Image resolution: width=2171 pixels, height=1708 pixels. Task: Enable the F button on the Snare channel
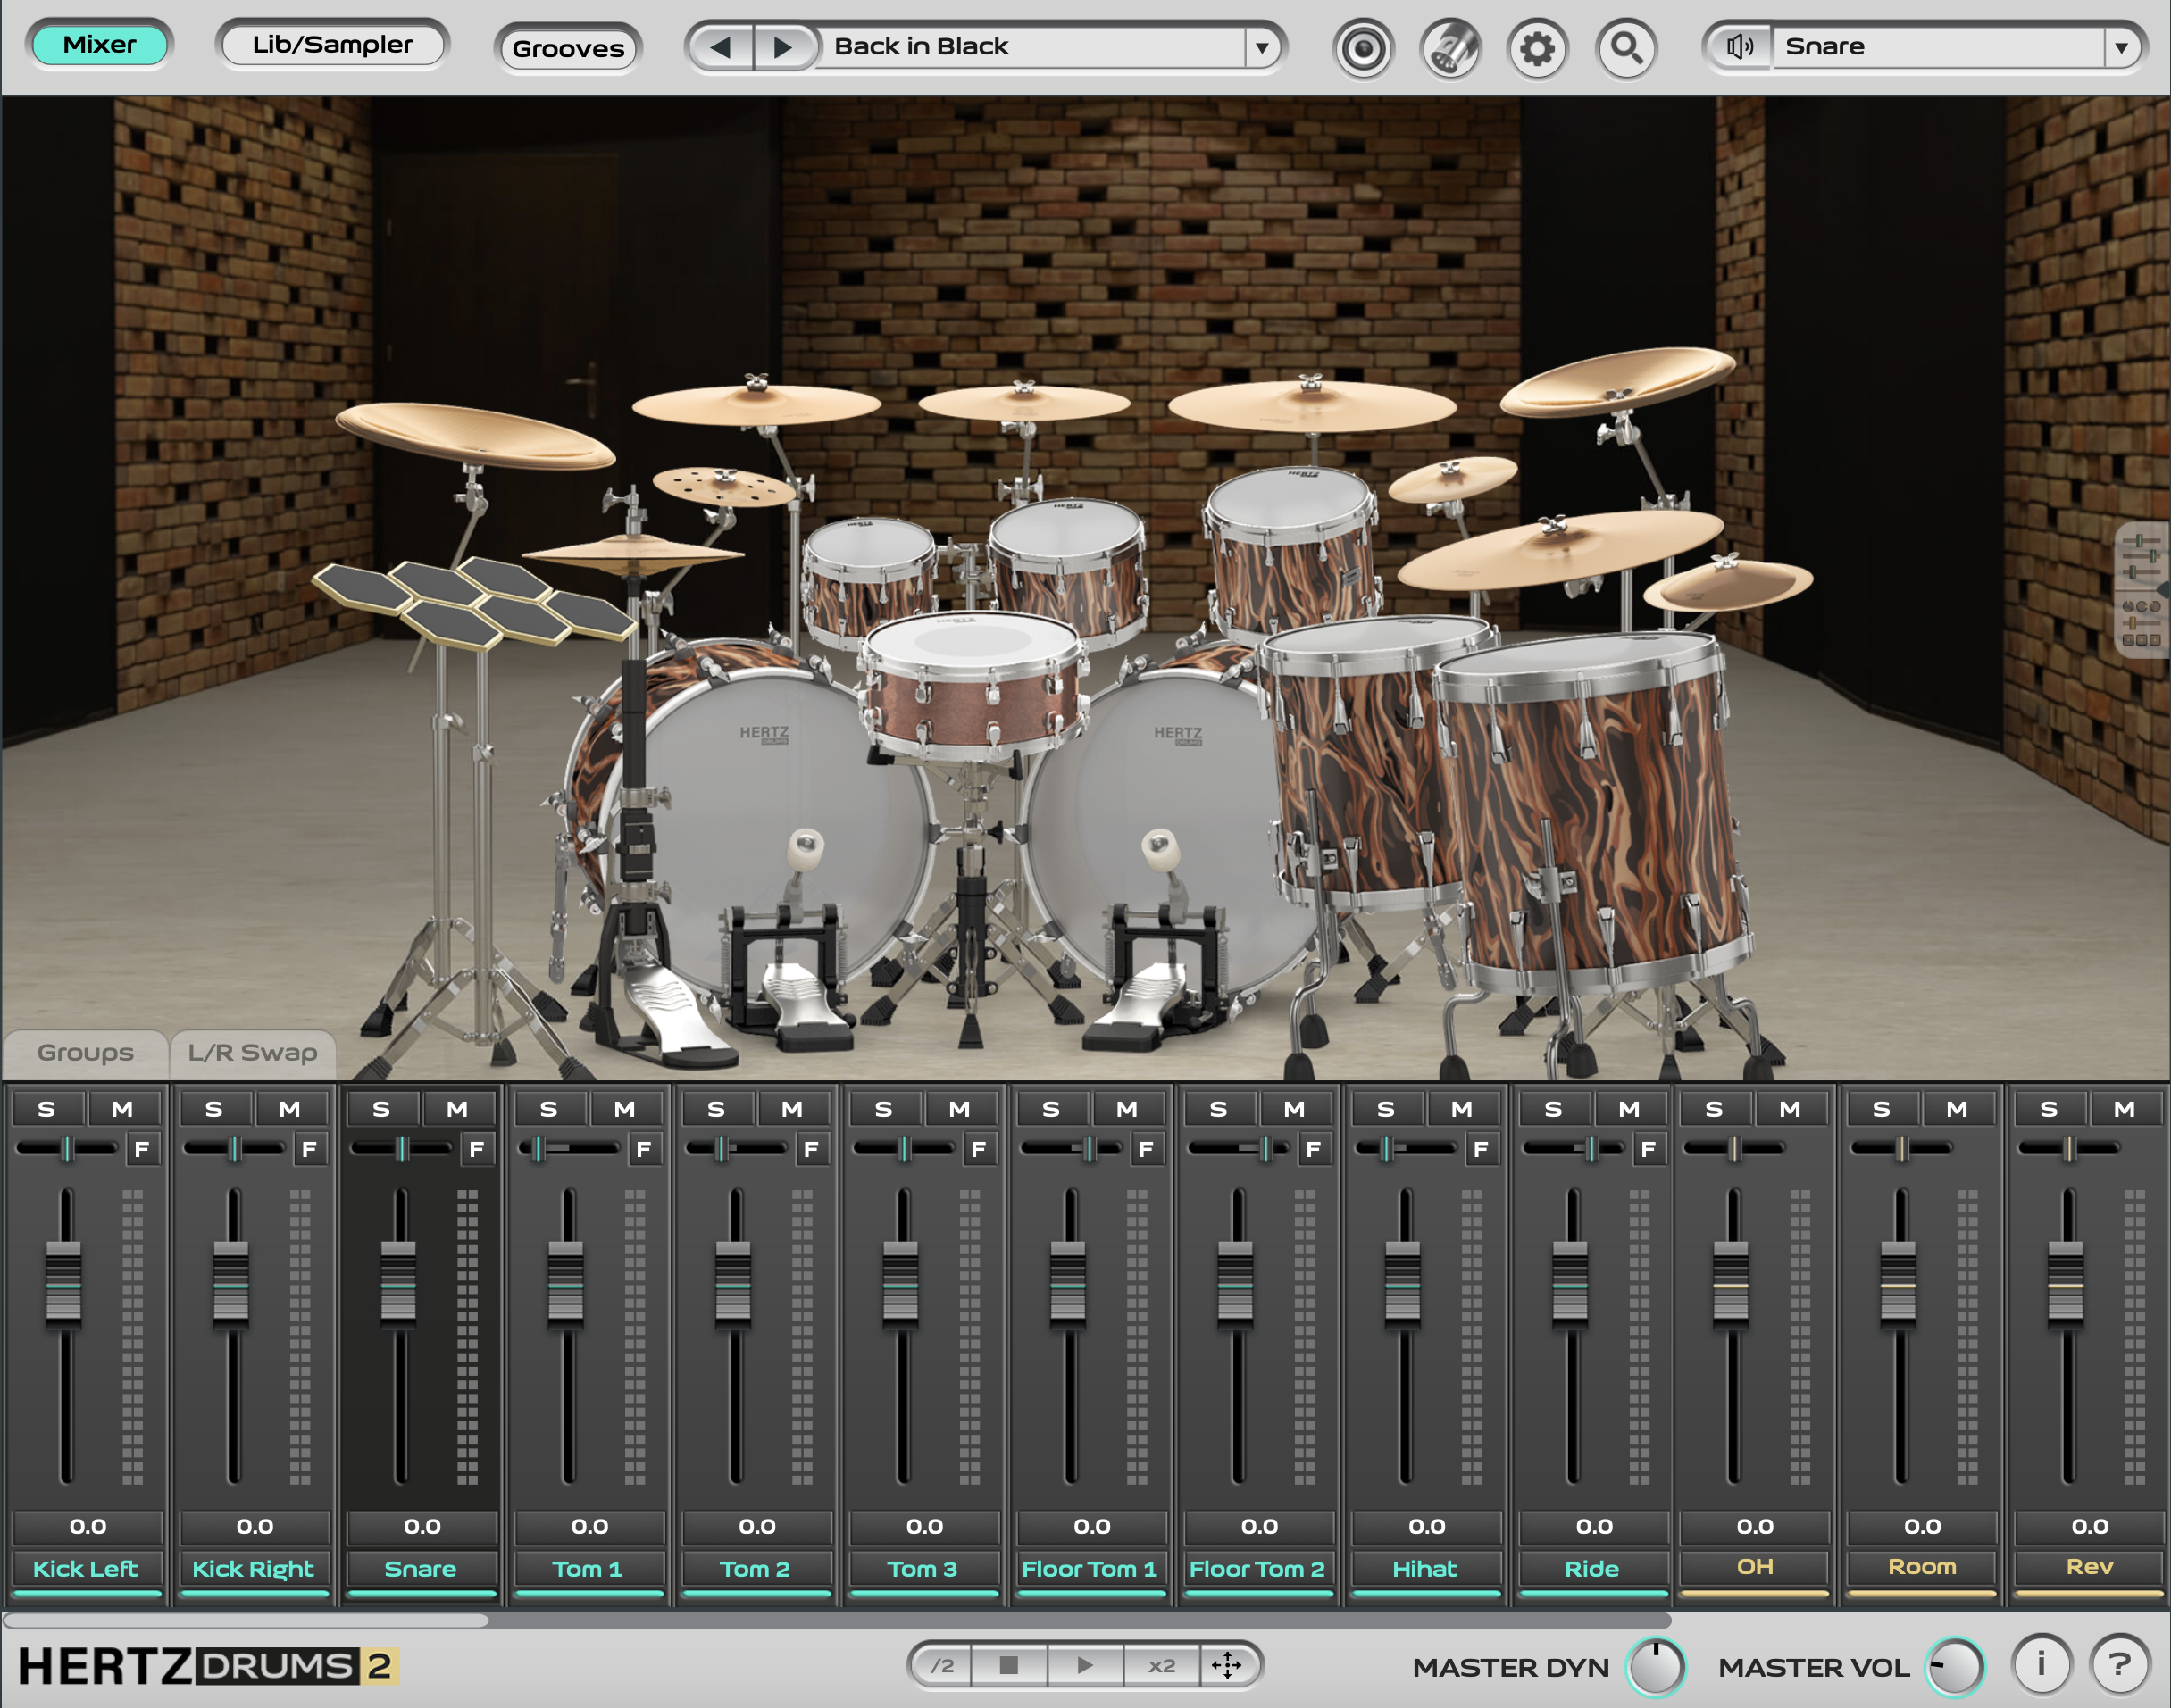coord(477,1150)
